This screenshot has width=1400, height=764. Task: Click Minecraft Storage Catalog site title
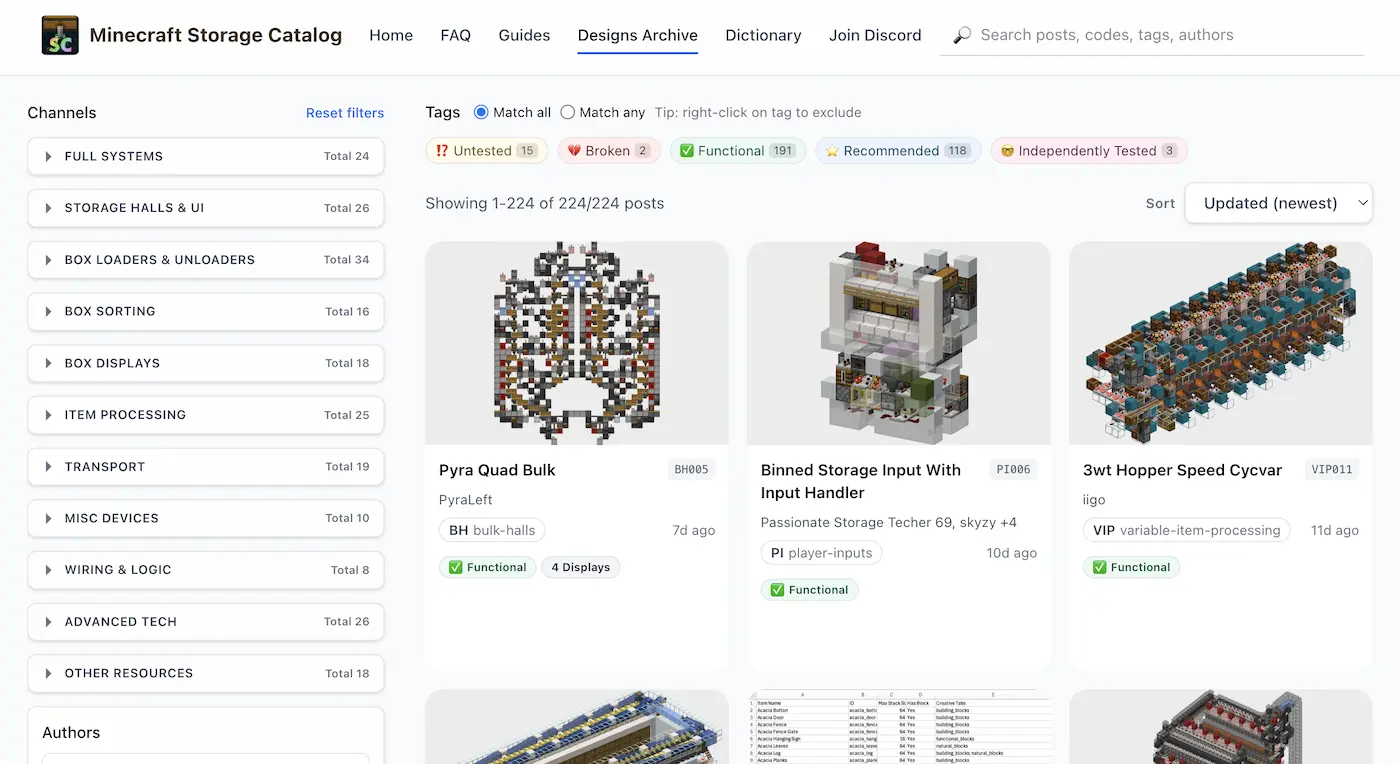(x=216, y=35)
